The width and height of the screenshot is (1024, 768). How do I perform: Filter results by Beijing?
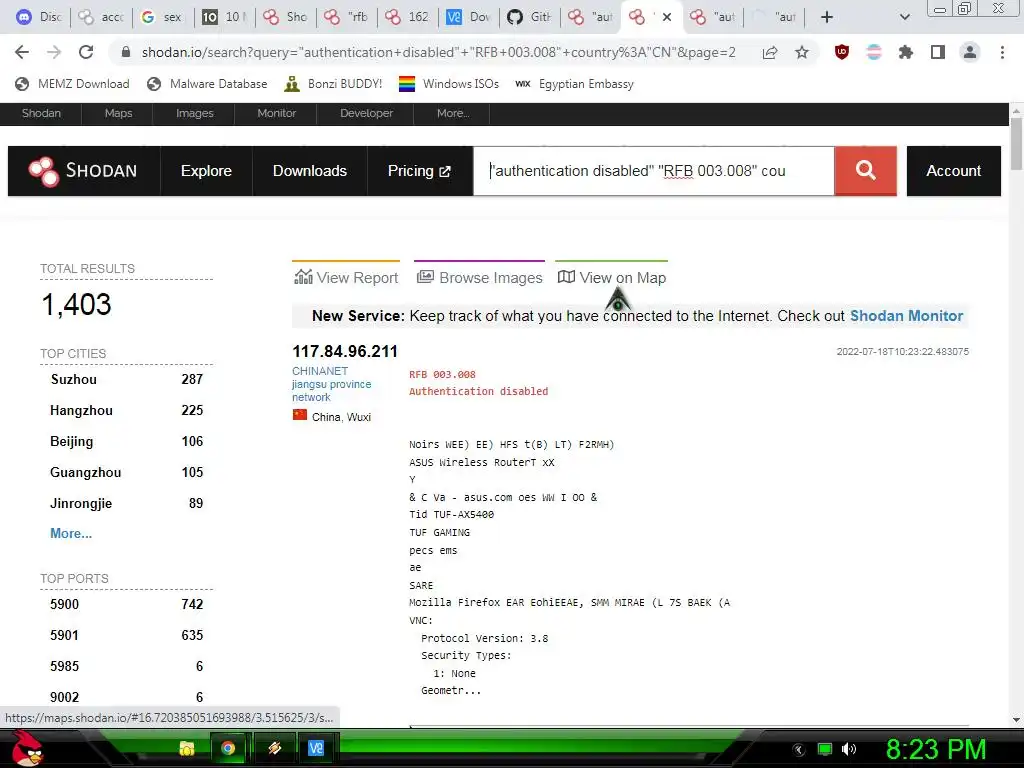[71, 441]
